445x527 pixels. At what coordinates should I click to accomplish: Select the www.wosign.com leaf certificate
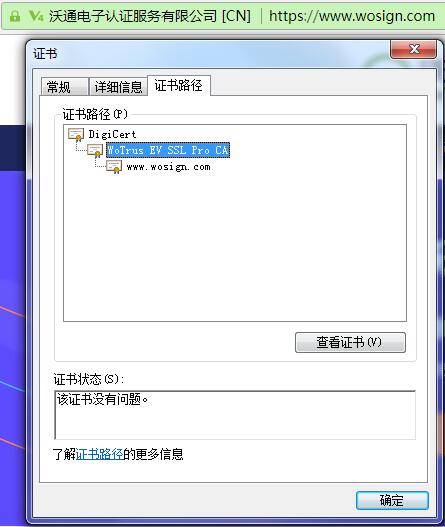coord(168,167)
